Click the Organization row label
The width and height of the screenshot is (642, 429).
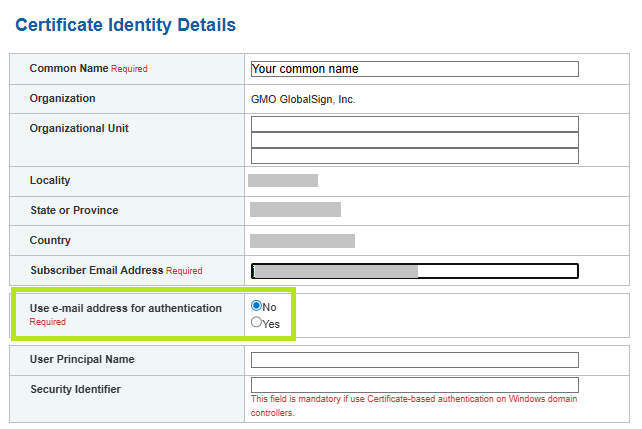coord(63,98)
